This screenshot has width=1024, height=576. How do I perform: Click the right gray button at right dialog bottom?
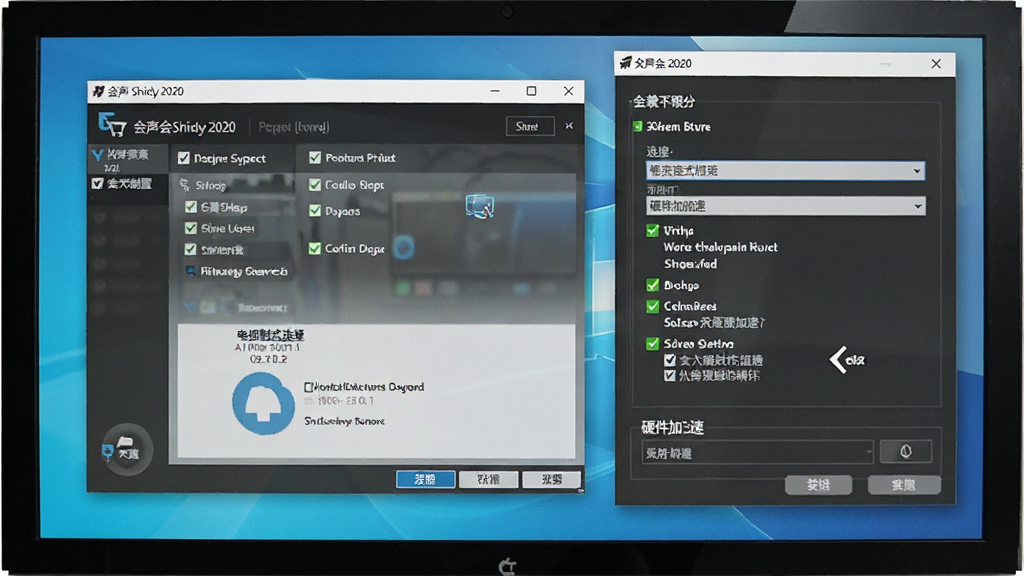(x=904, y=485)
